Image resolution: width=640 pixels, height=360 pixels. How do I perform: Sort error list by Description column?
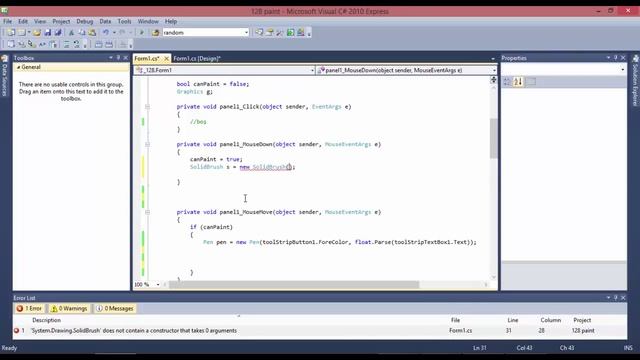tap(47, 320)
